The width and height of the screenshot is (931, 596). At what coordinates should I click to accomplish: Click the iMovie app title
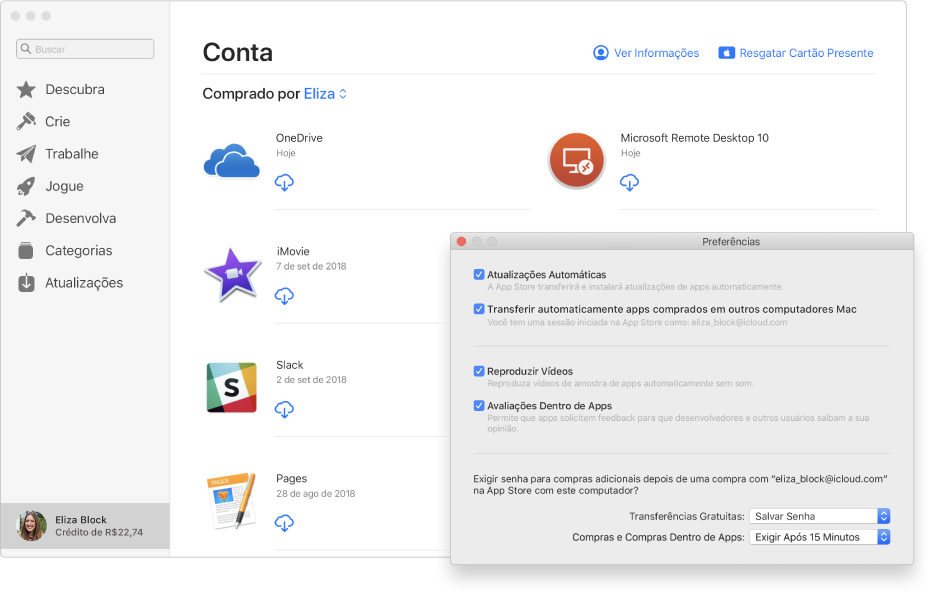point(293,251)
